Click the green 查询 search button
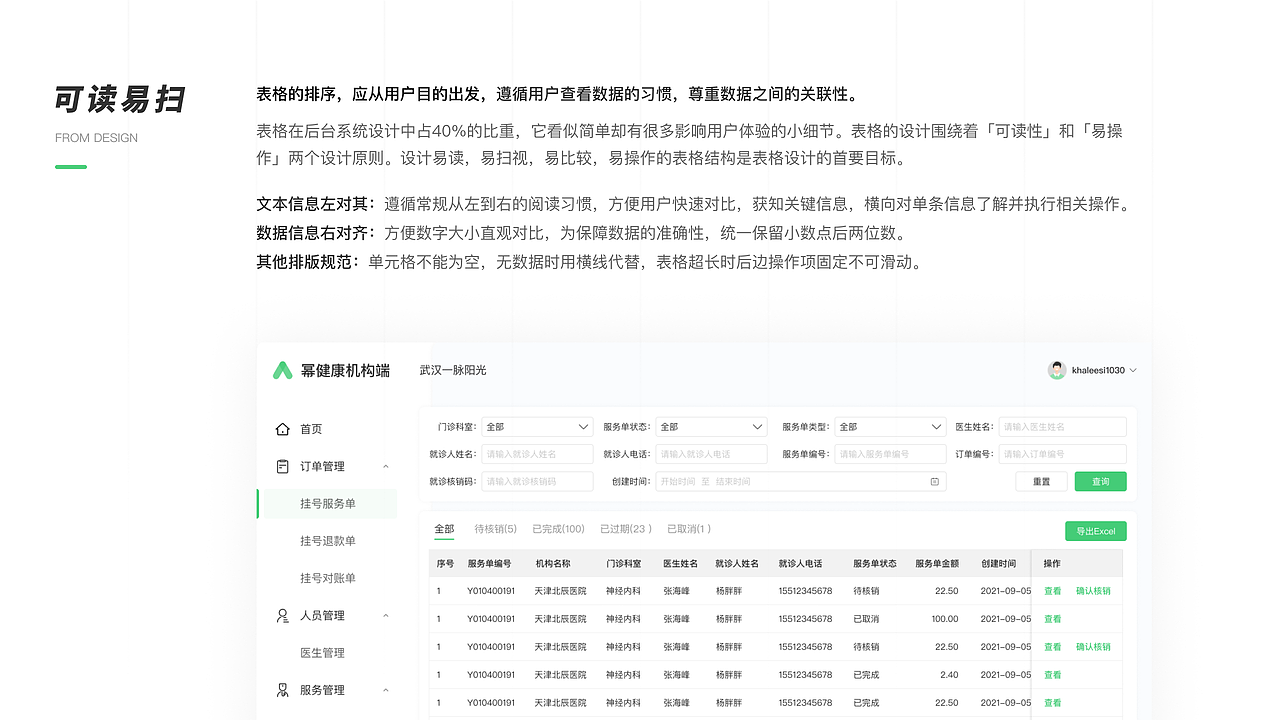 pyautogui.click(x=1100, y=481)
